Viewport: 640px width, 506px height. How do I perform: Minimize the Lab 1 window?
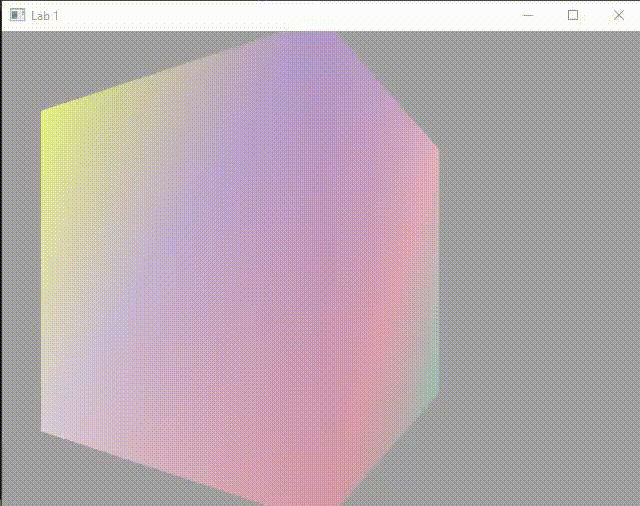[x=528, y=16]
